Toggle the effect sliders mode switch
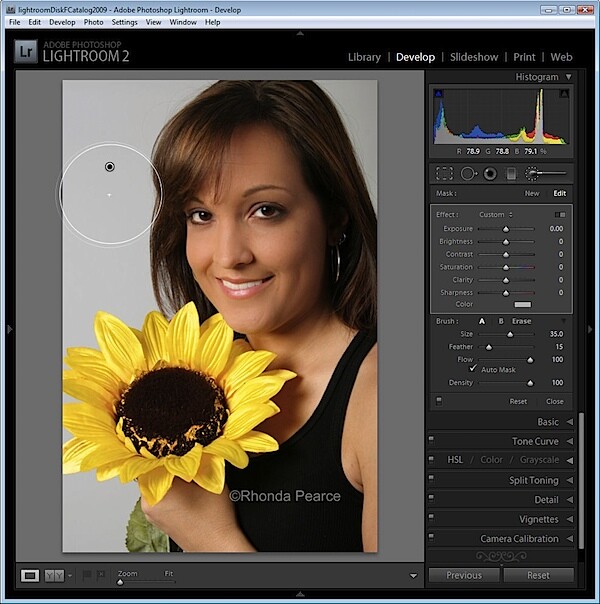 [560, 215]
